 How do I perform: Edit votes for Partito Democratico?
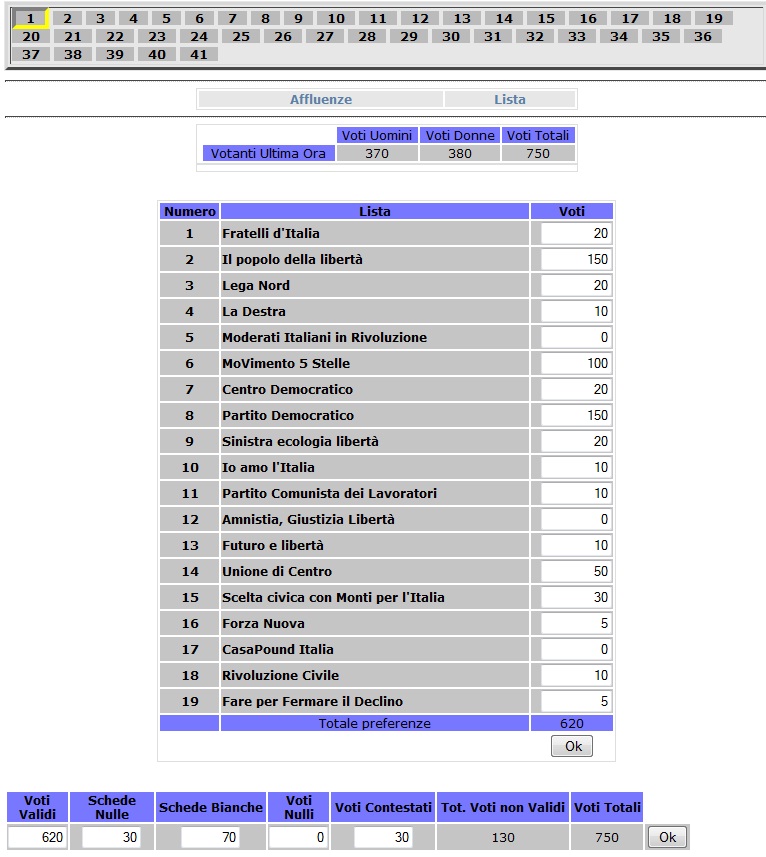(x=576, y=415)
